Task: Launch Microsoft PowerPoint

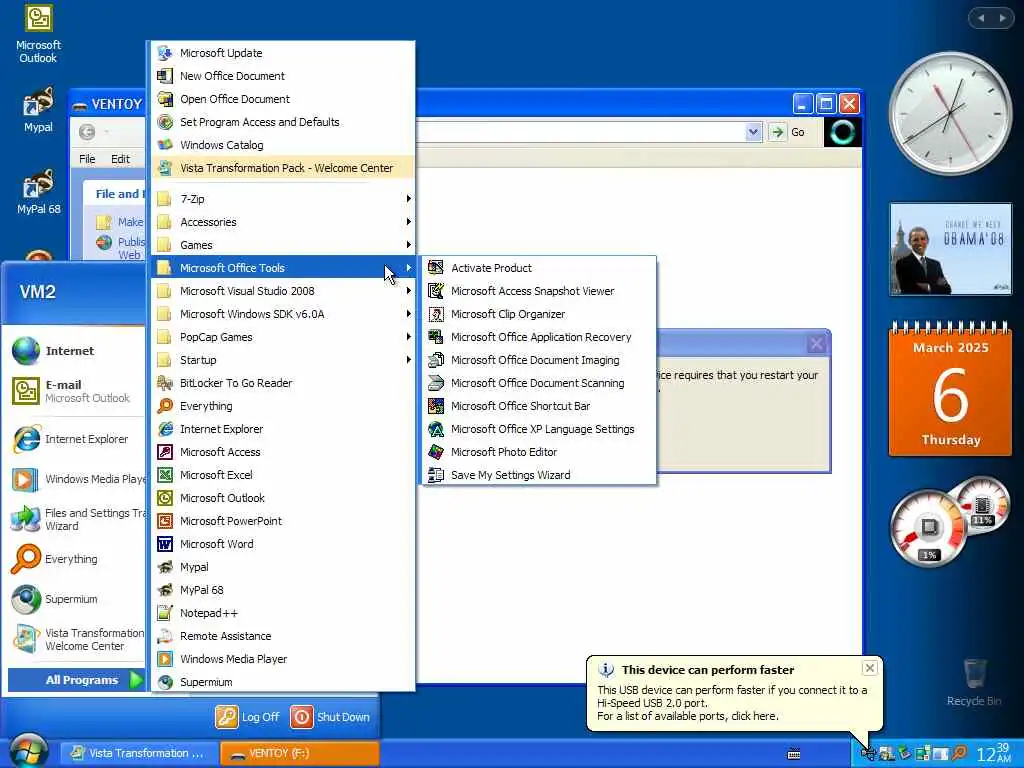Action: point(283,520)
